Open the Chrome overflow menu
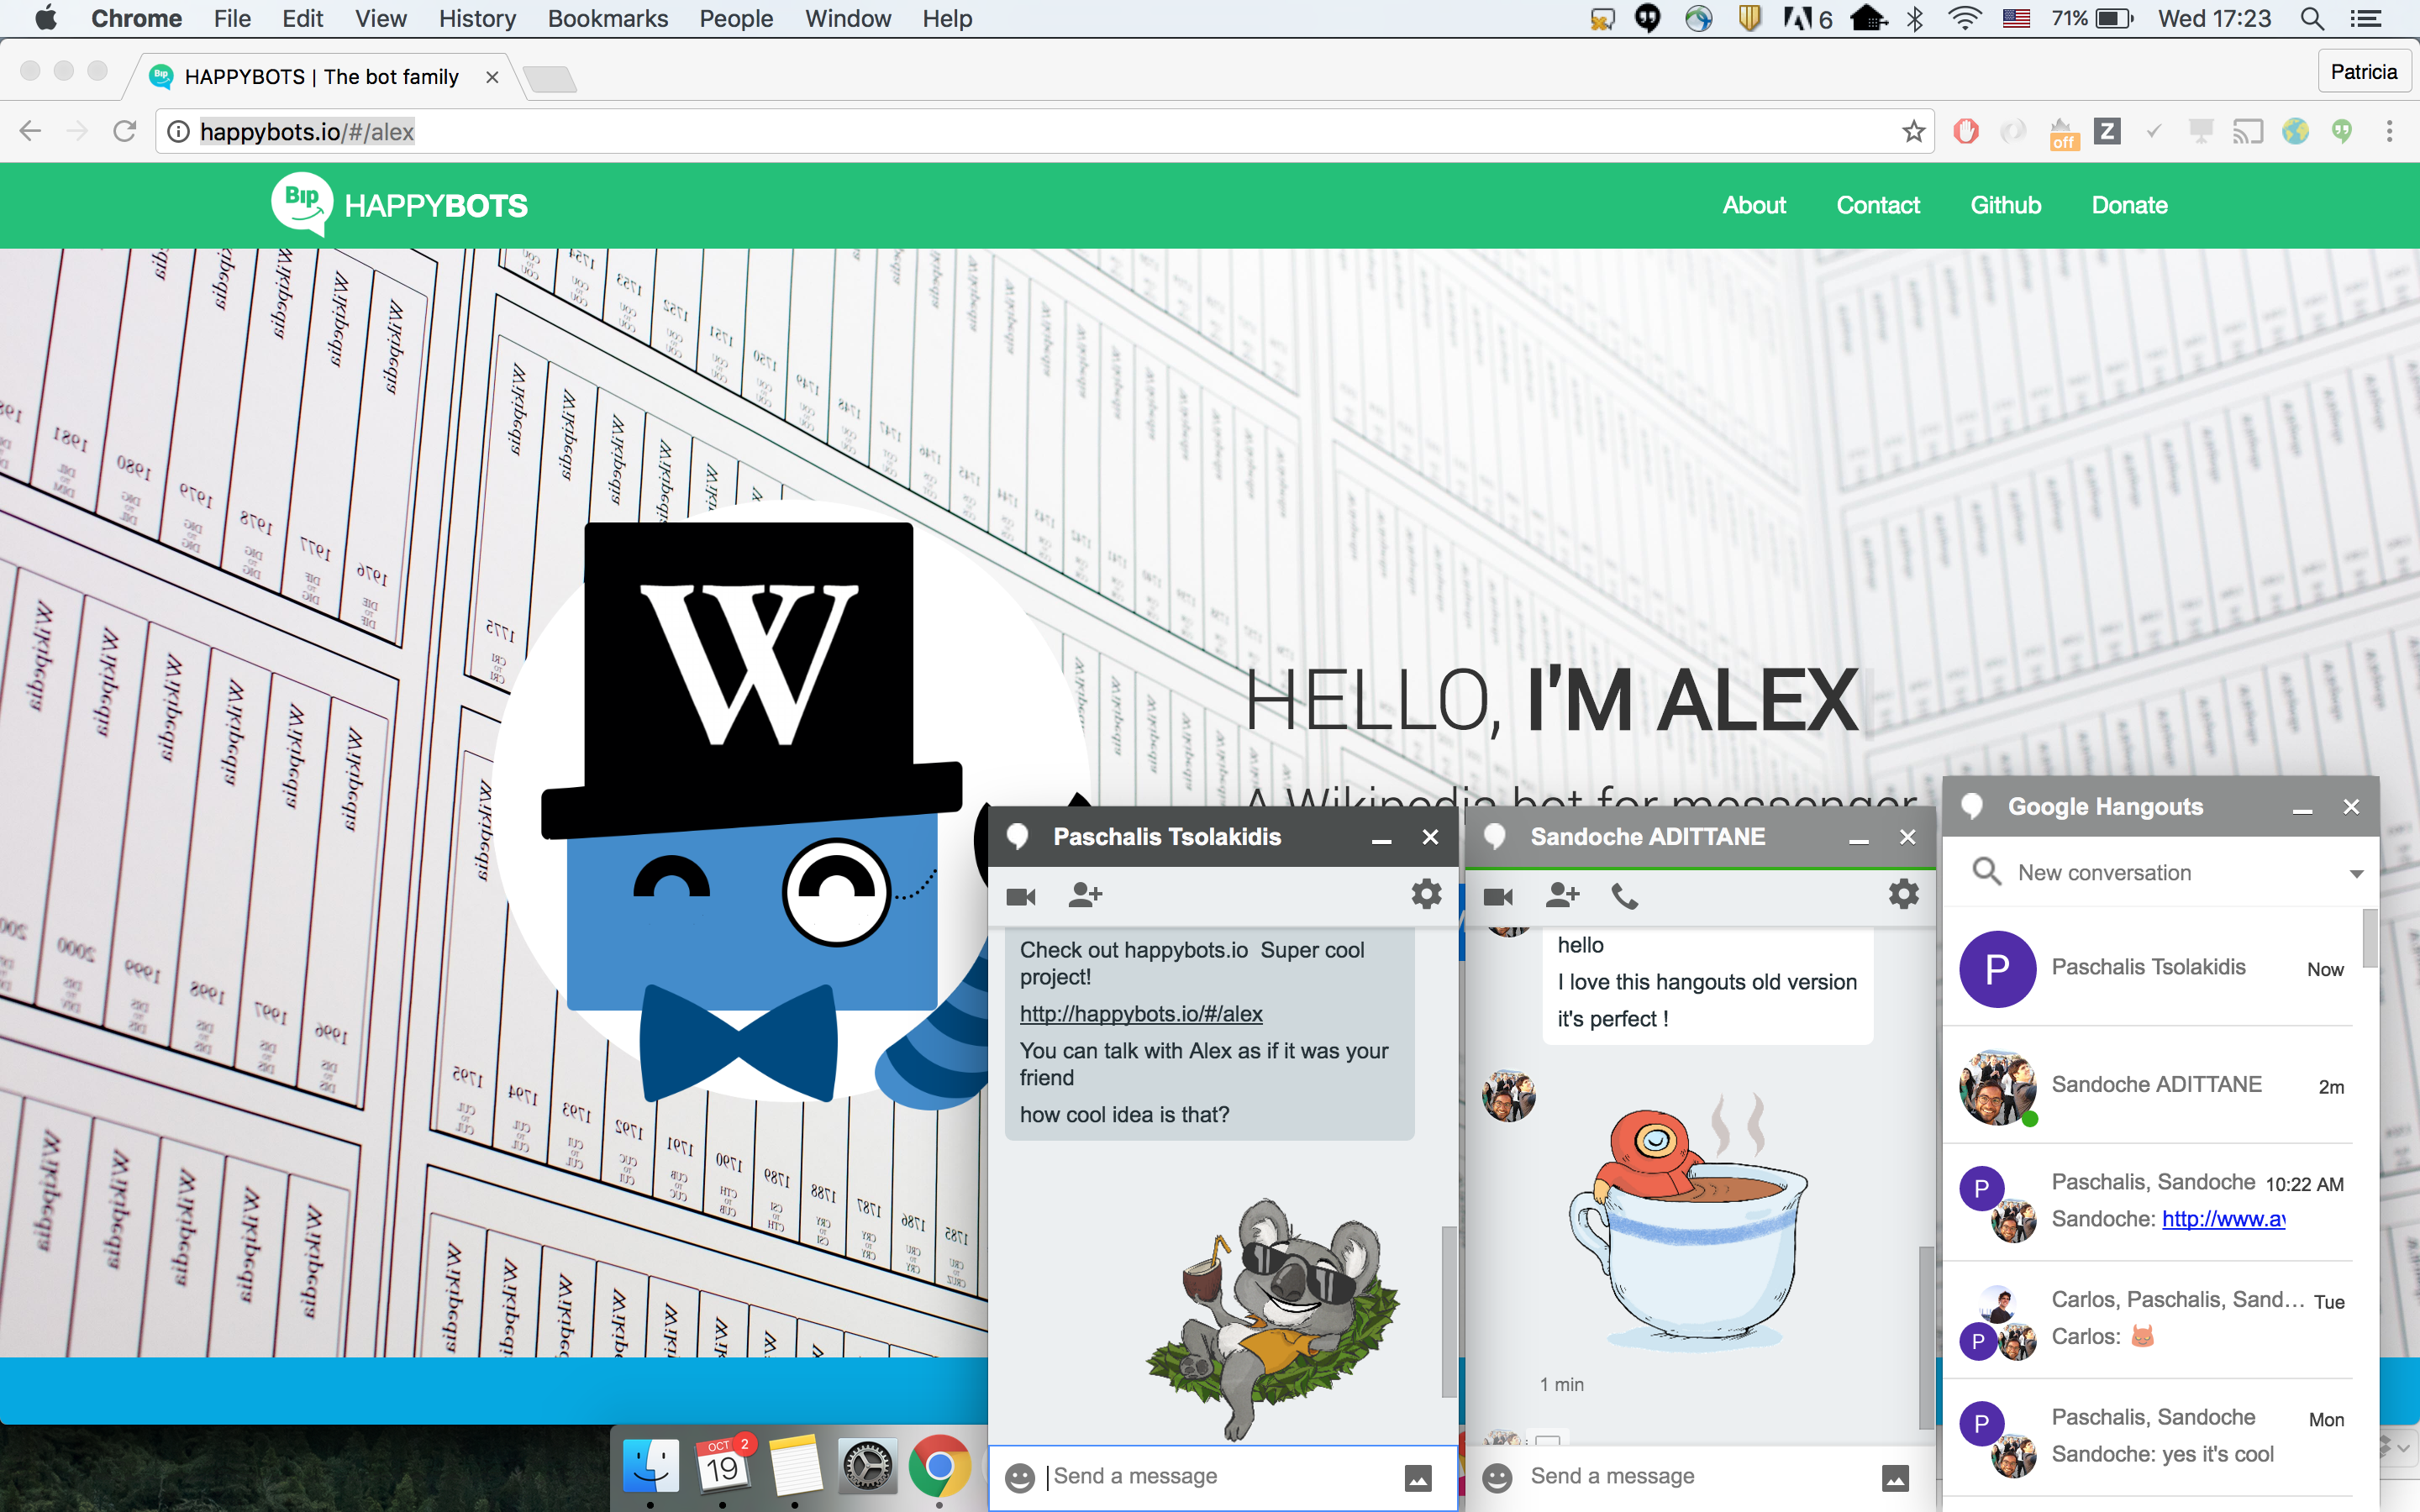 2389,131
